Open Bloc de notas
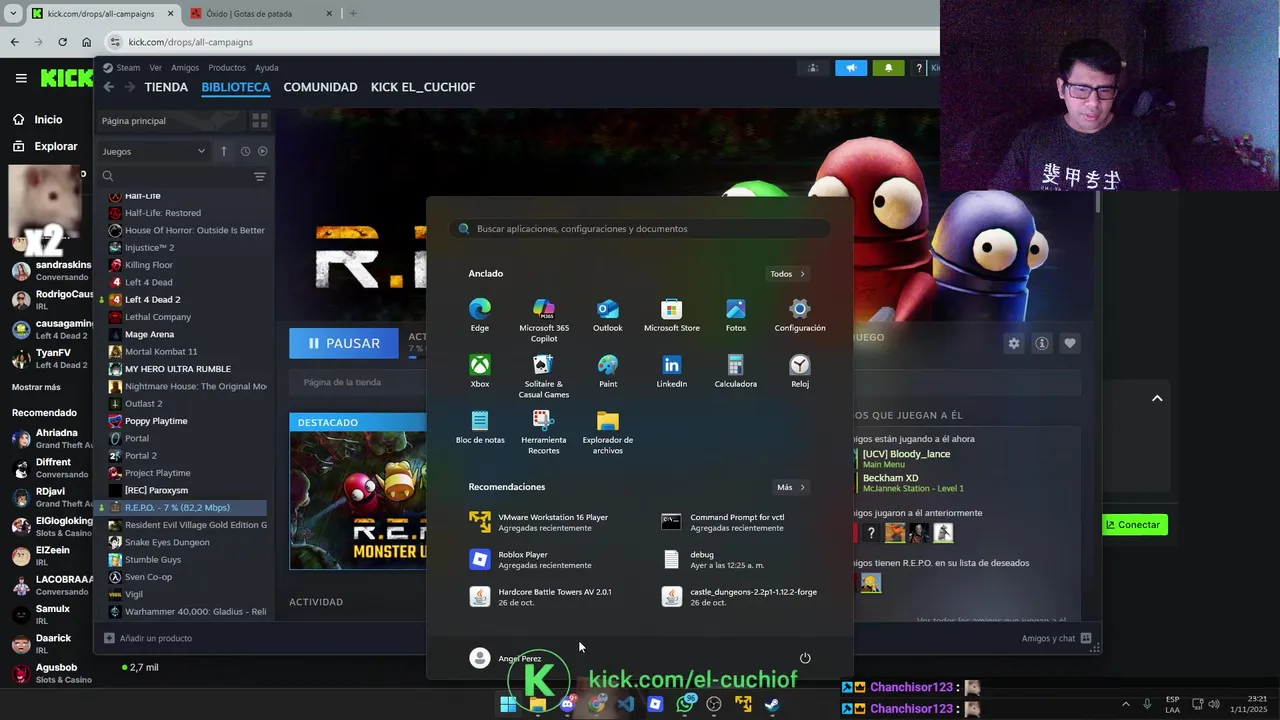The image size is (1280, 720). click(x=480, y=426)
